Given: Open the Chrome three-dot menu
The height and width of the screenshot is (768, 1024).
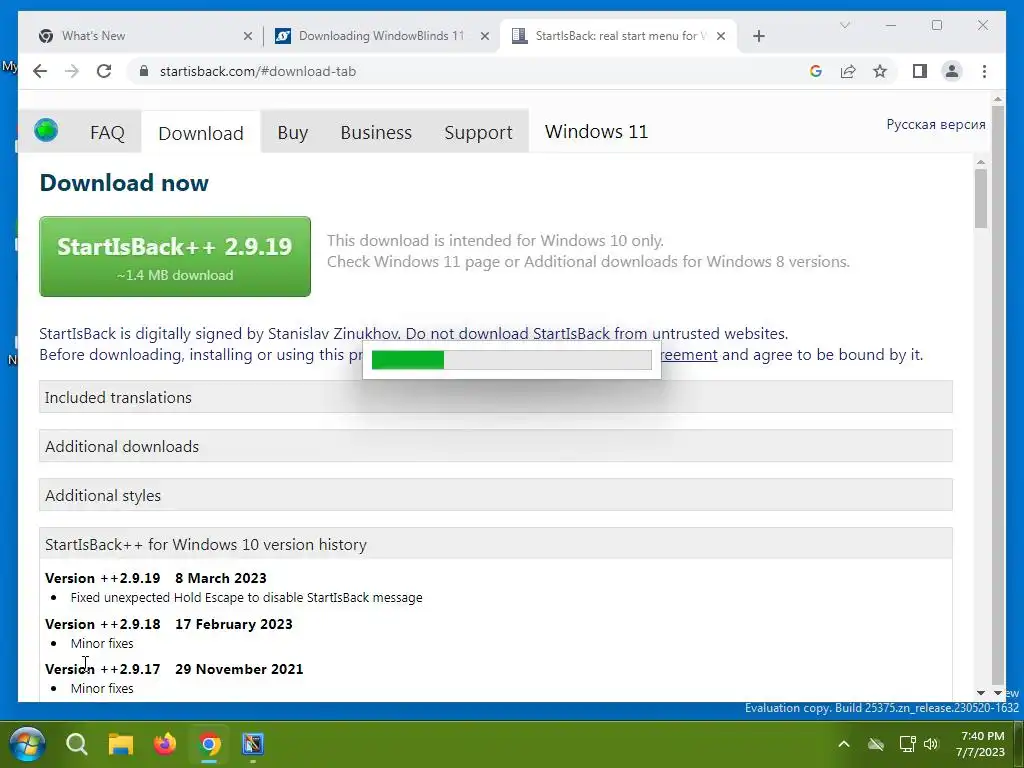Looking at the screenshot, I should coord(984,71).
